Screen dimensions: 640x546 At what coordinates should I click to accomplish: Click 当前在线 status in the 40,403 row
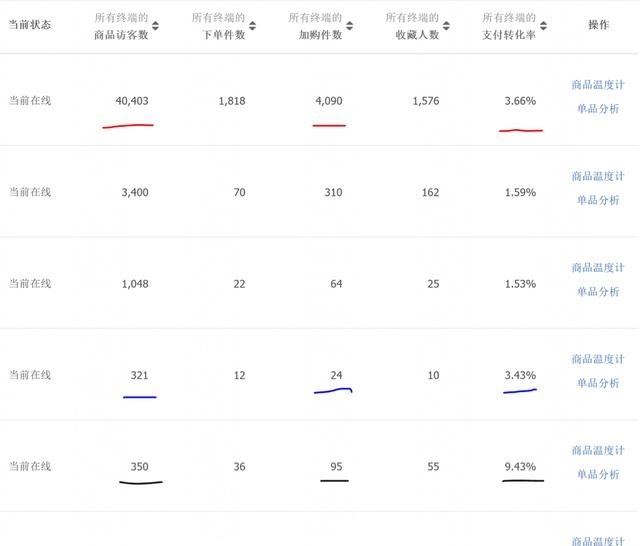click(x=30, y=101)
